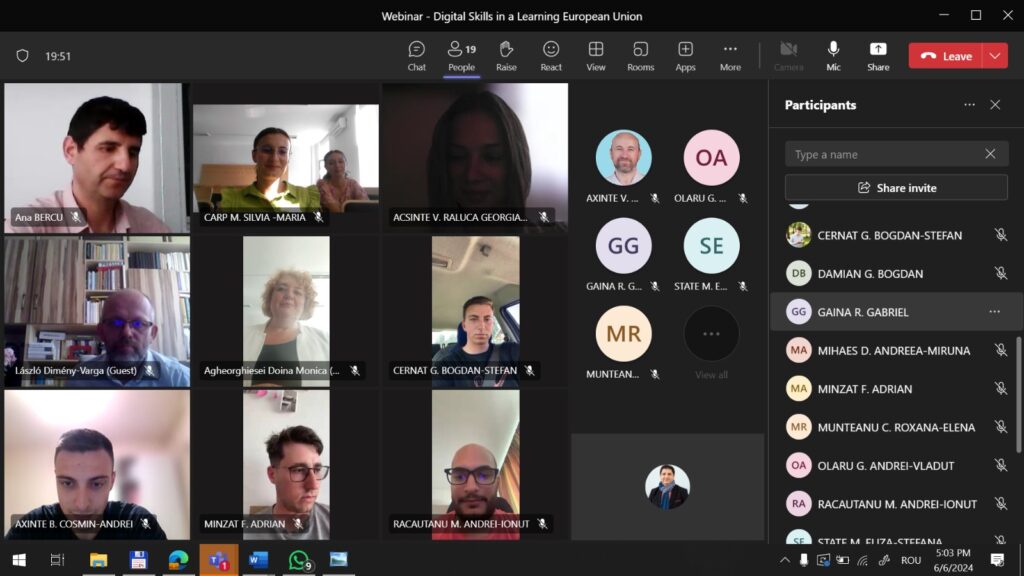
Task: Select László Dimény-Varga (Guest) video tile
Action: 97,312
